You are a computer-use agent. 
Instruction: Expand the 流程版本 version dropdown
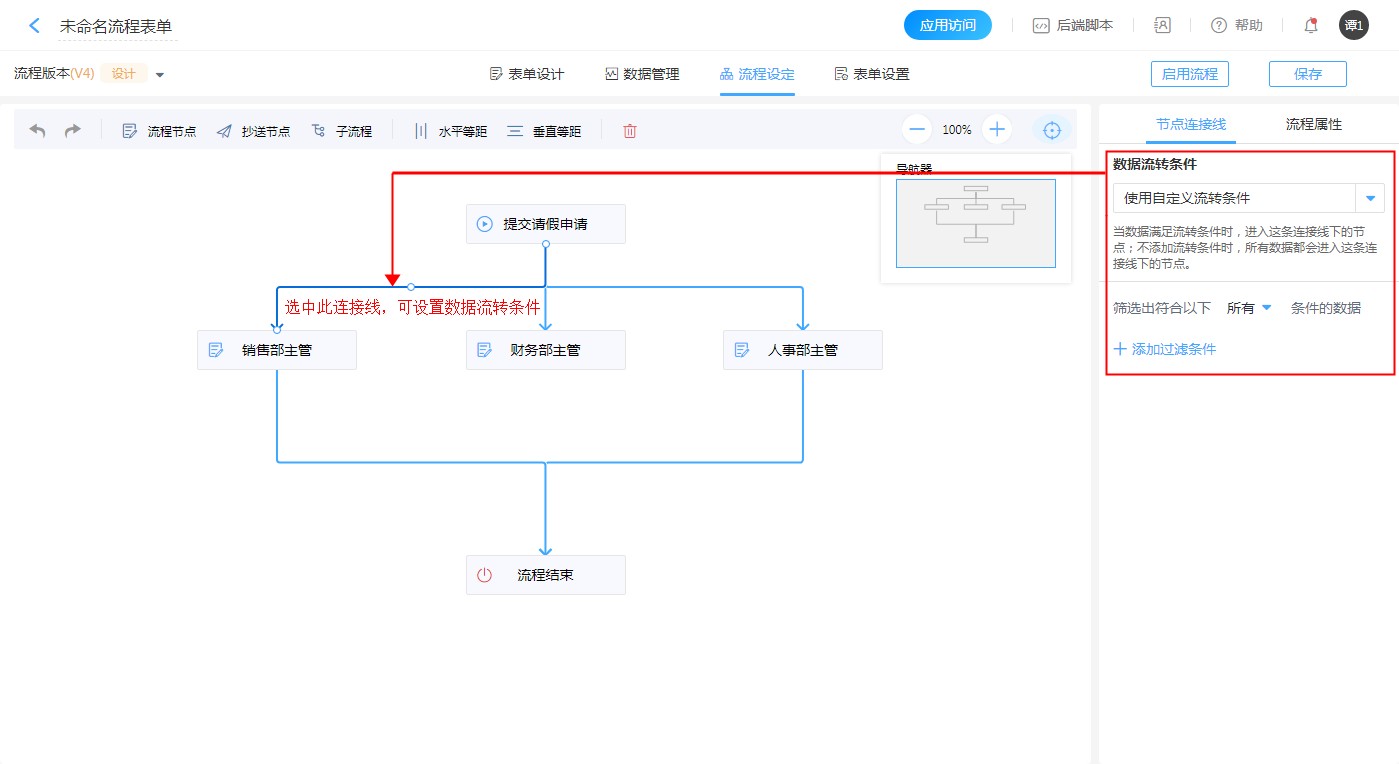160,75
